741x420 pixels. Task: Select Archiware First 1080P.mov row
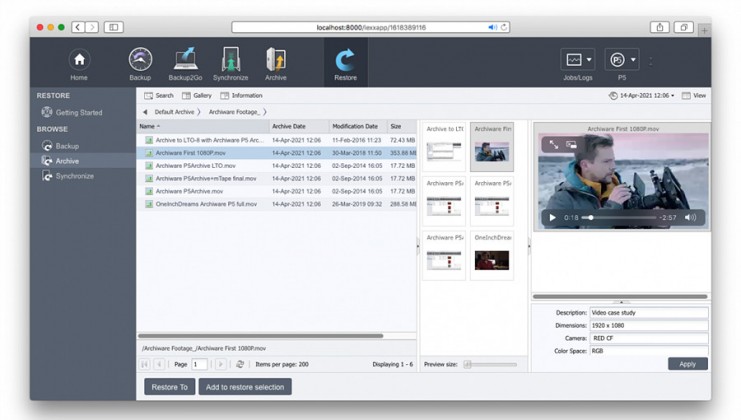(276, 153)
